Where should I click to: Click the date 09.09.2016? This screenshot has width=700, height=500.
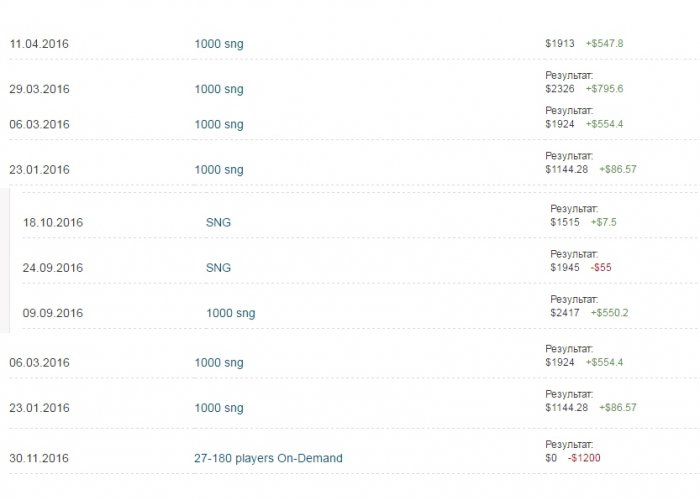pyautogui.click(x=53, y=313)
